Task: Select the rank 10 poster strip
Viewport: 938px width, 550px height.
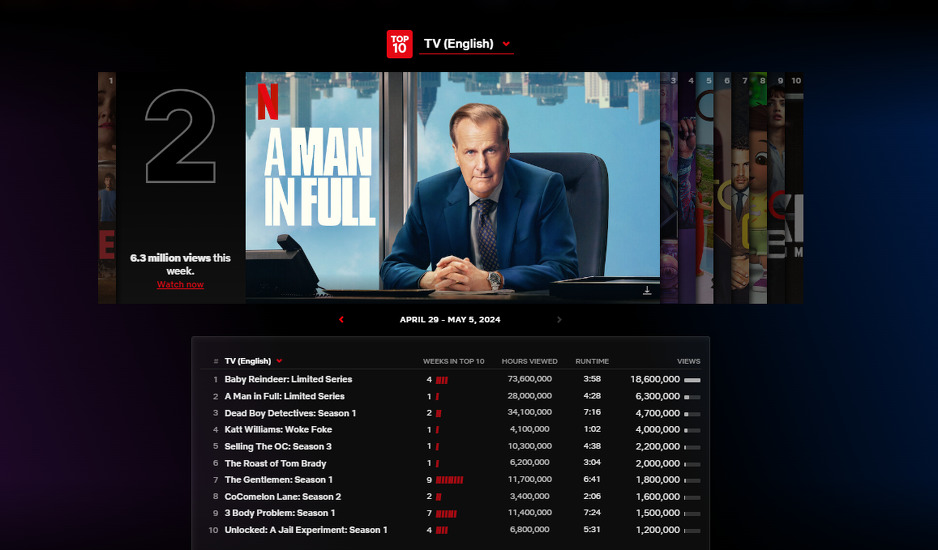Action: click(x=794, y=187)
